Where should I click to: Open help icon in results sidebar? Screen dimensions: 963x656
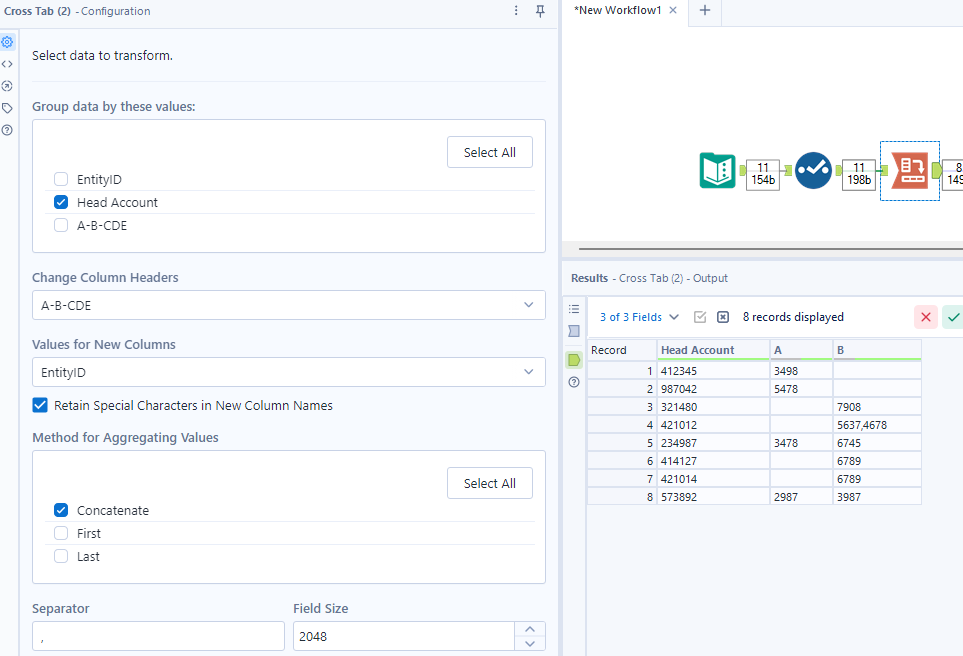574,382
